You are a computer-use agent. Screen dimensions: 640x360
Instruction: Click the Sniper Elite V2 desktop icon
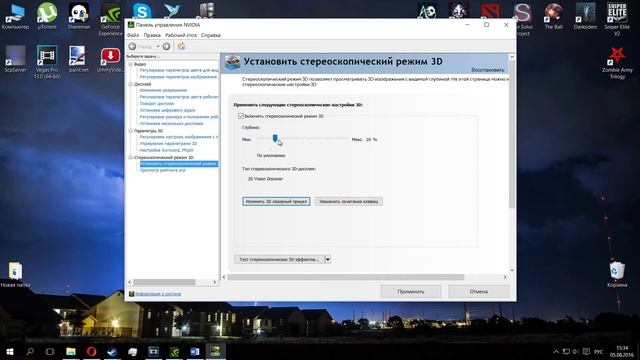pyautogui.click(x=617, y=20)
